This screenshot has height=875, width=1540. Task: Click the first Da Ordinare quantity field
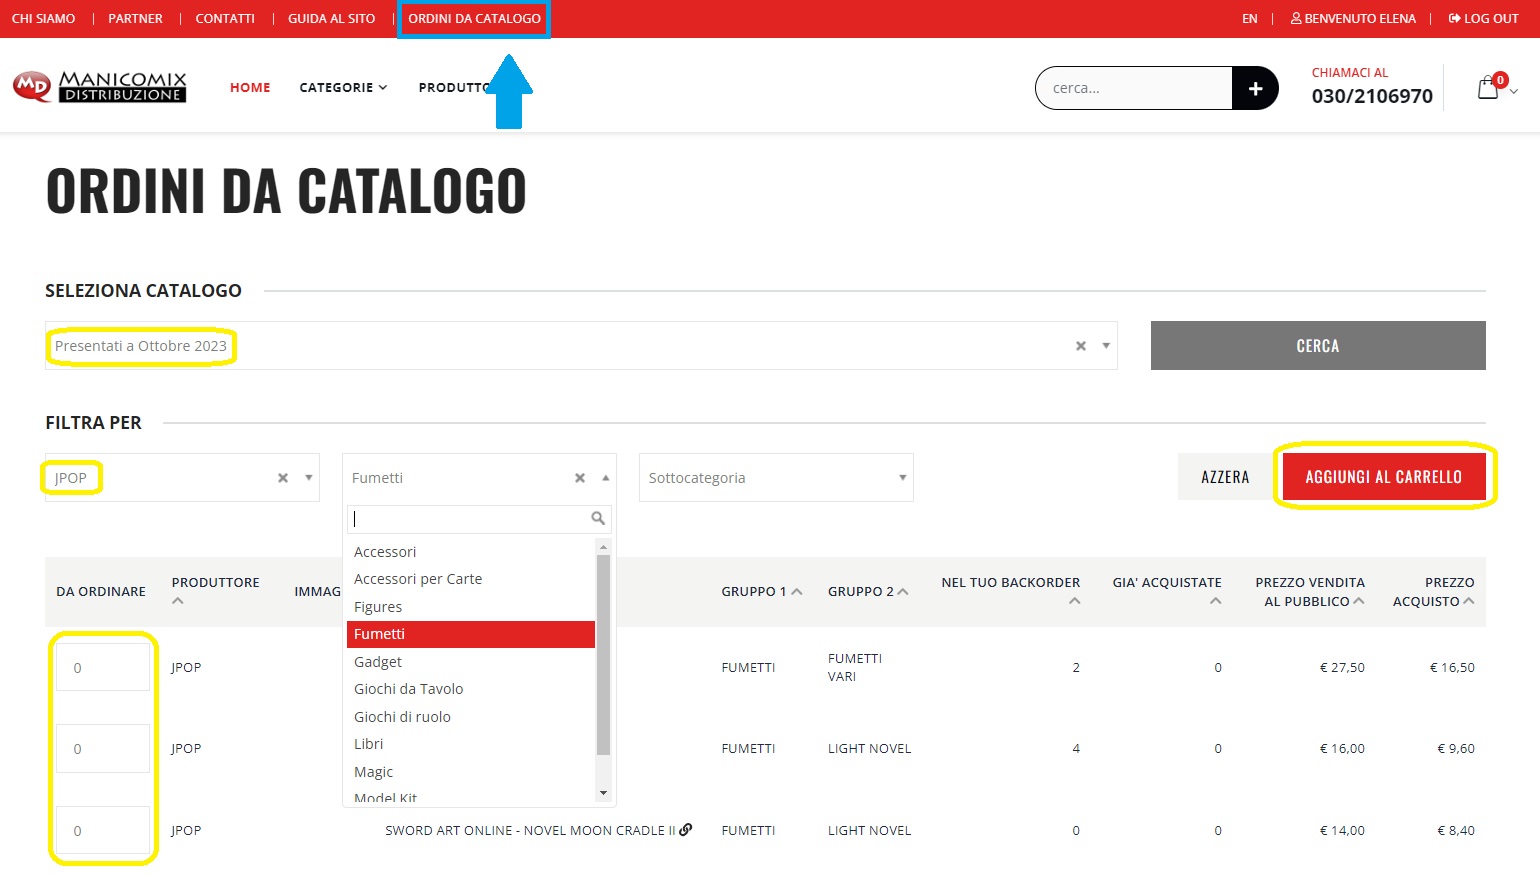pos(103,667)
